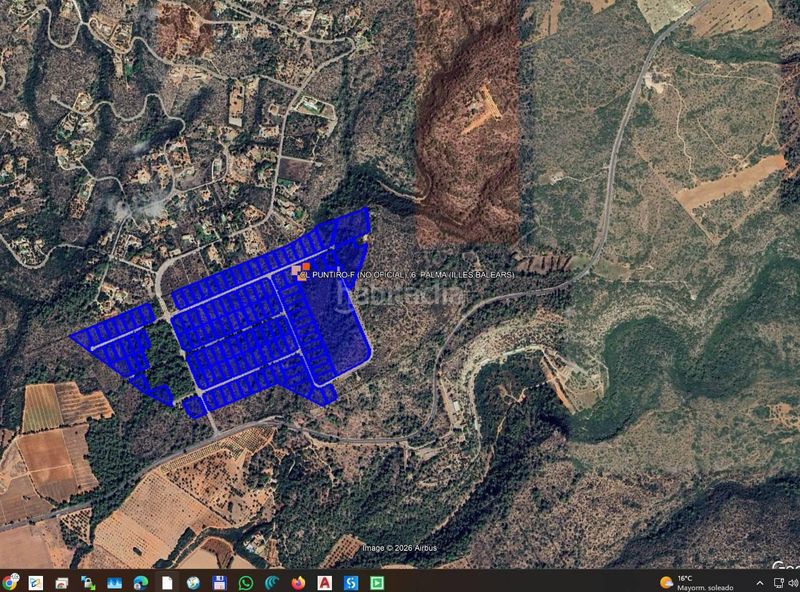The width and height of the screenshot is (800, 592).
Task: Open the blue download tray app icon
Action: pyautogui.click(x=114, y=582)
